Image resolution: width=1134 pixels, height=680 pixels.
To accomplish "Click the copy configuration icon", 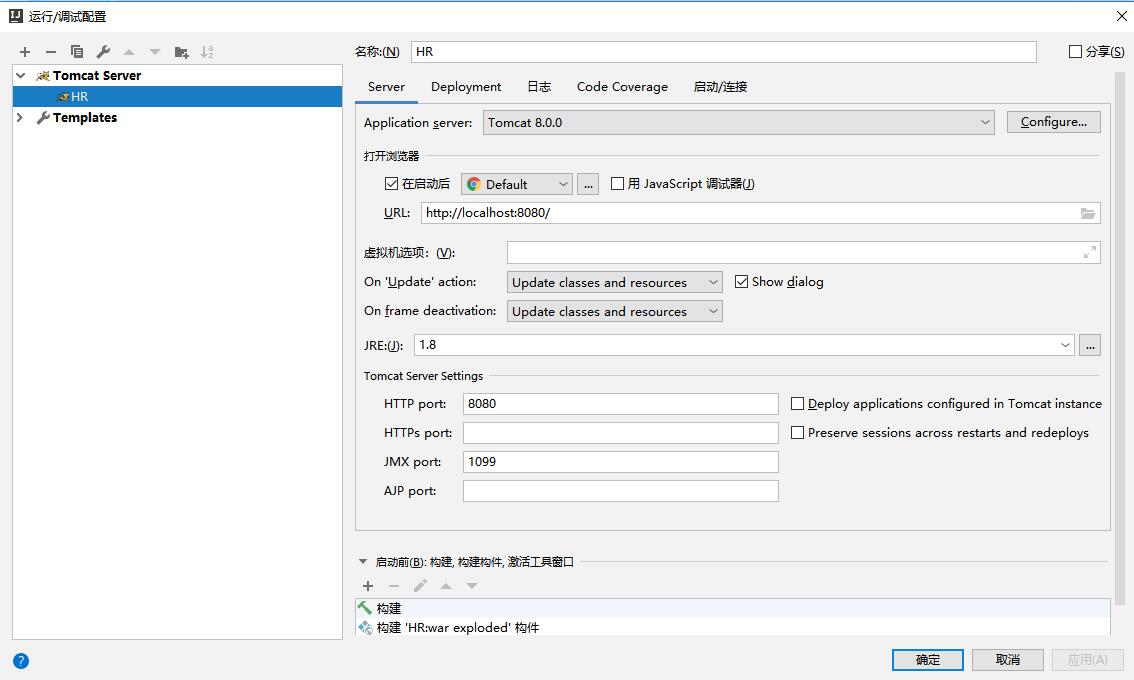I will coord(77,52).
